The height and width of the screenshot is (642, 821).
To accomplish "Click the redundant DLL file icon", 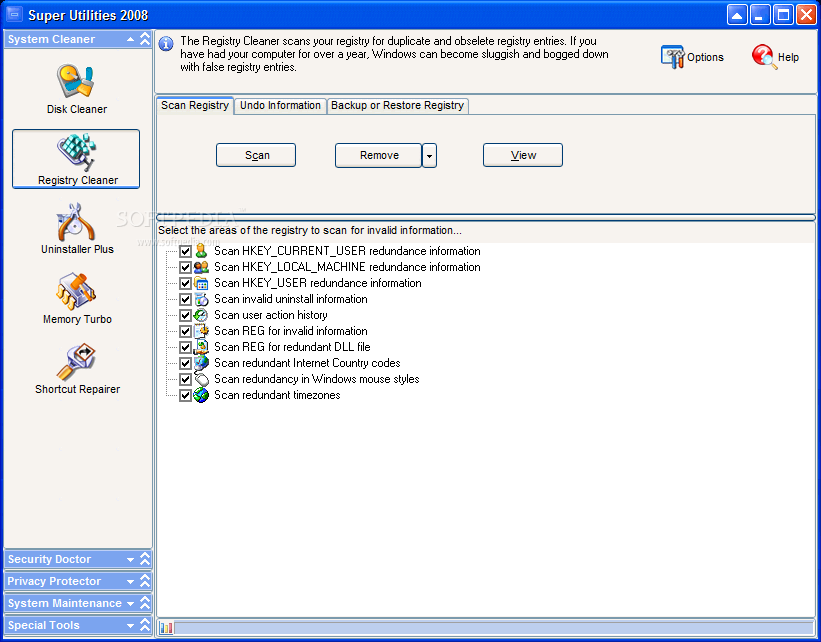I will click(x=201, y=347).
